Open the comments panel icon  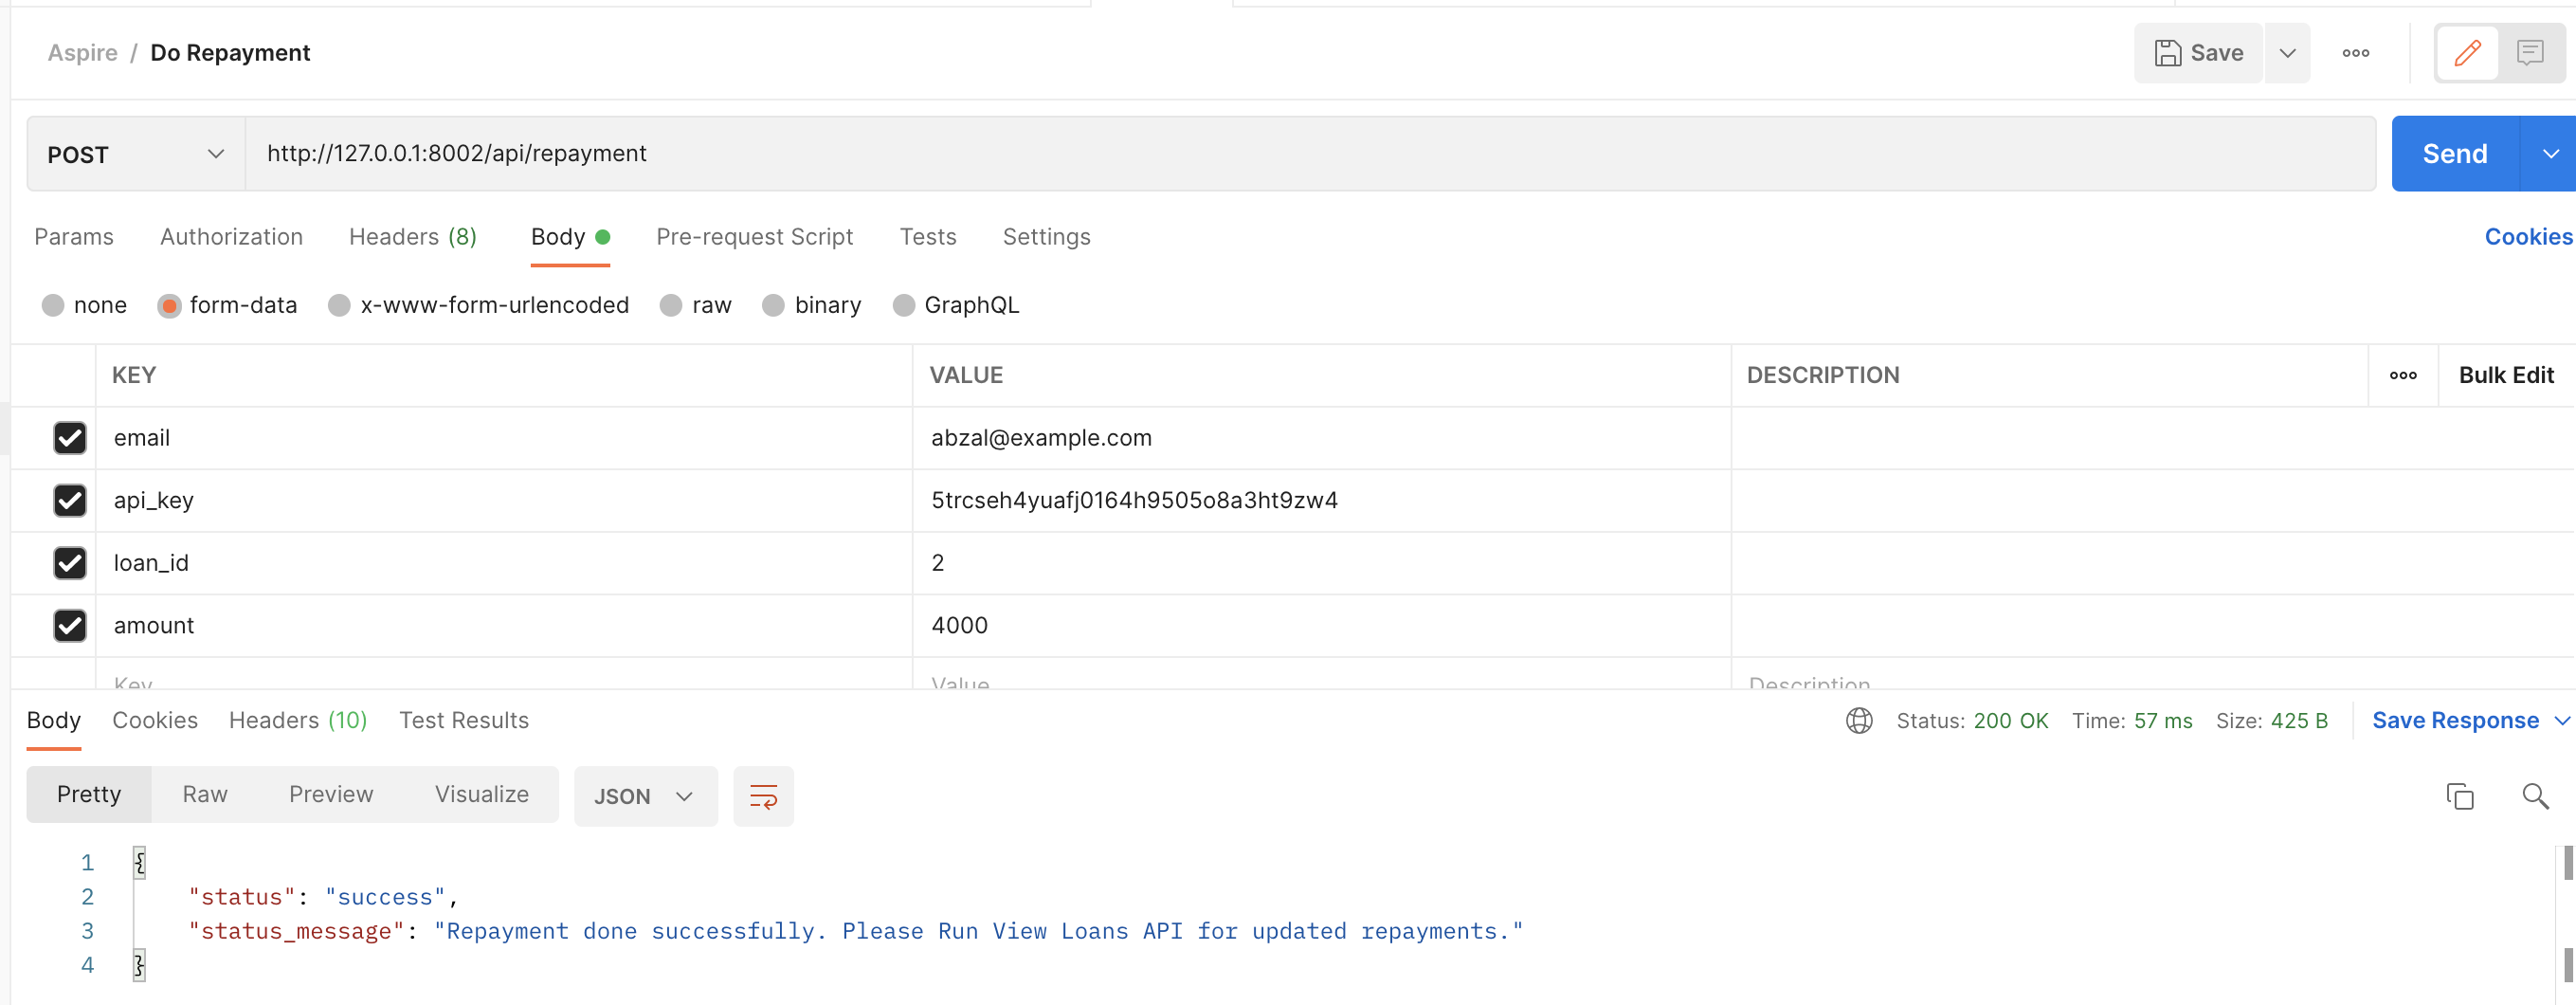(2531, 53)
